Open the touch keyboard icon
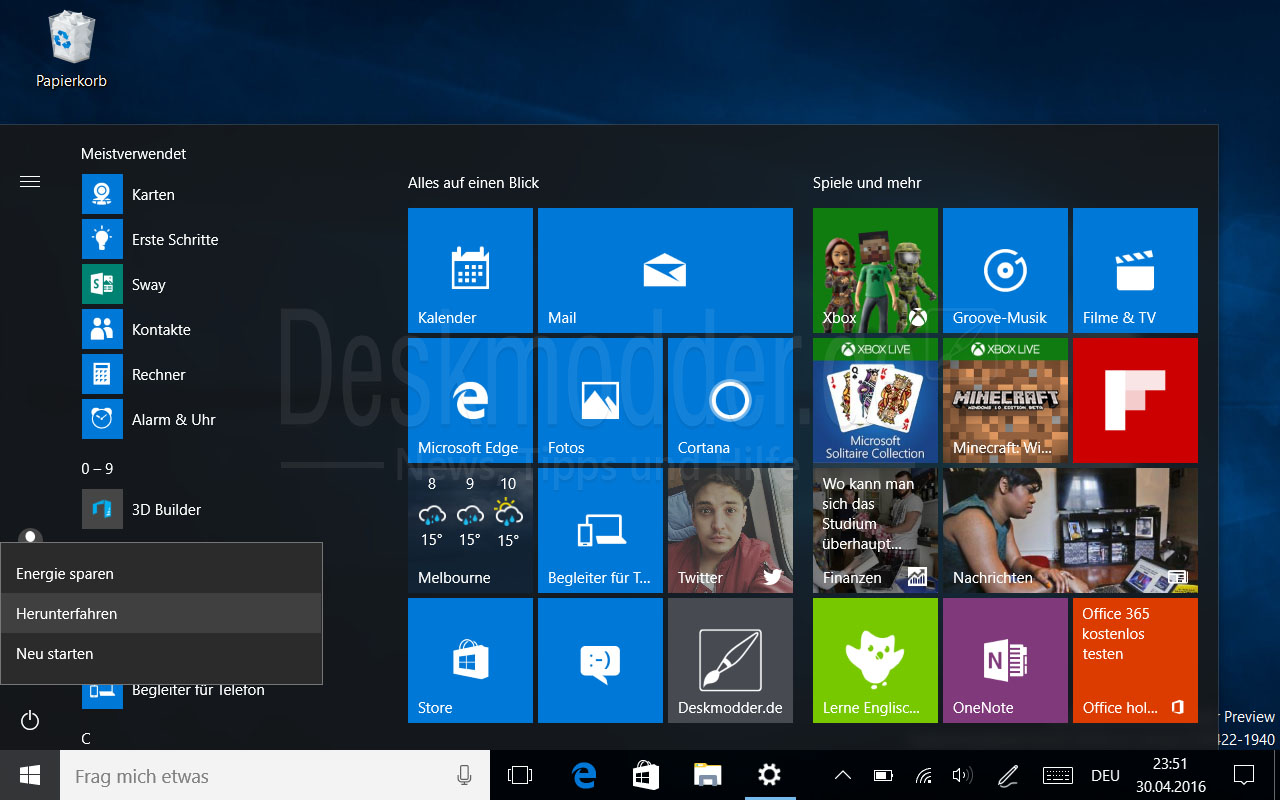Screen dimensions: 1280x800 (1058, 775)
